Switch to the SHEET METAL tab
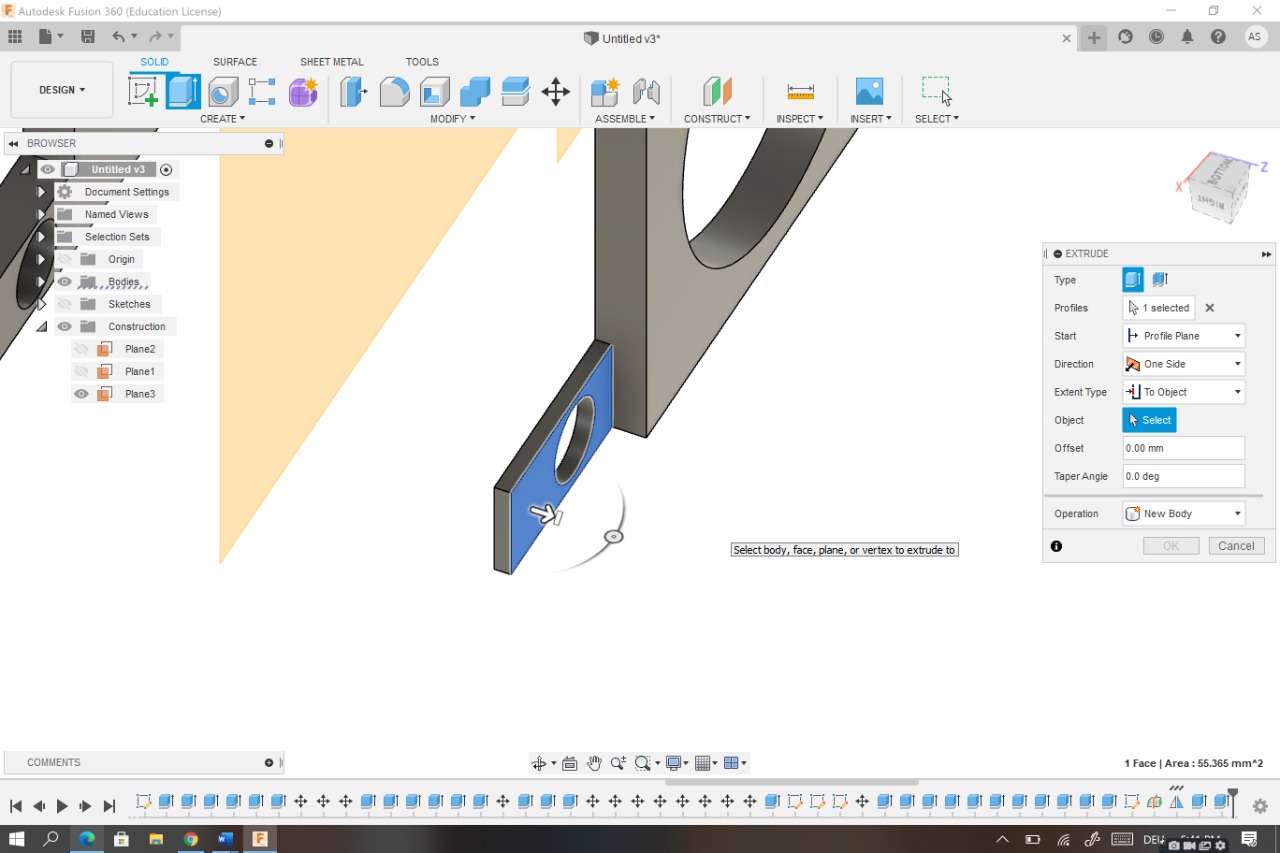The width and height of the screenshot is (1280, 853). pos(332,62)
